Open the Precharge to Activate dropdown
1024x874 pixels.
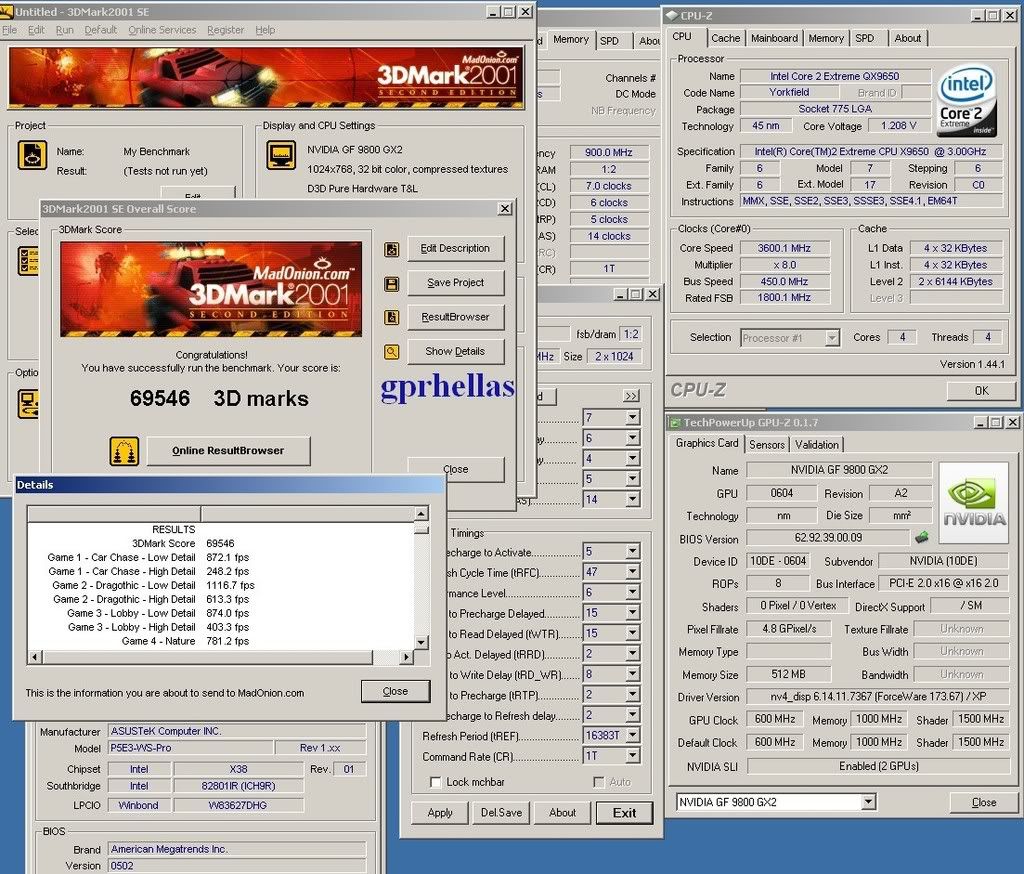click(x=632, y=552)
